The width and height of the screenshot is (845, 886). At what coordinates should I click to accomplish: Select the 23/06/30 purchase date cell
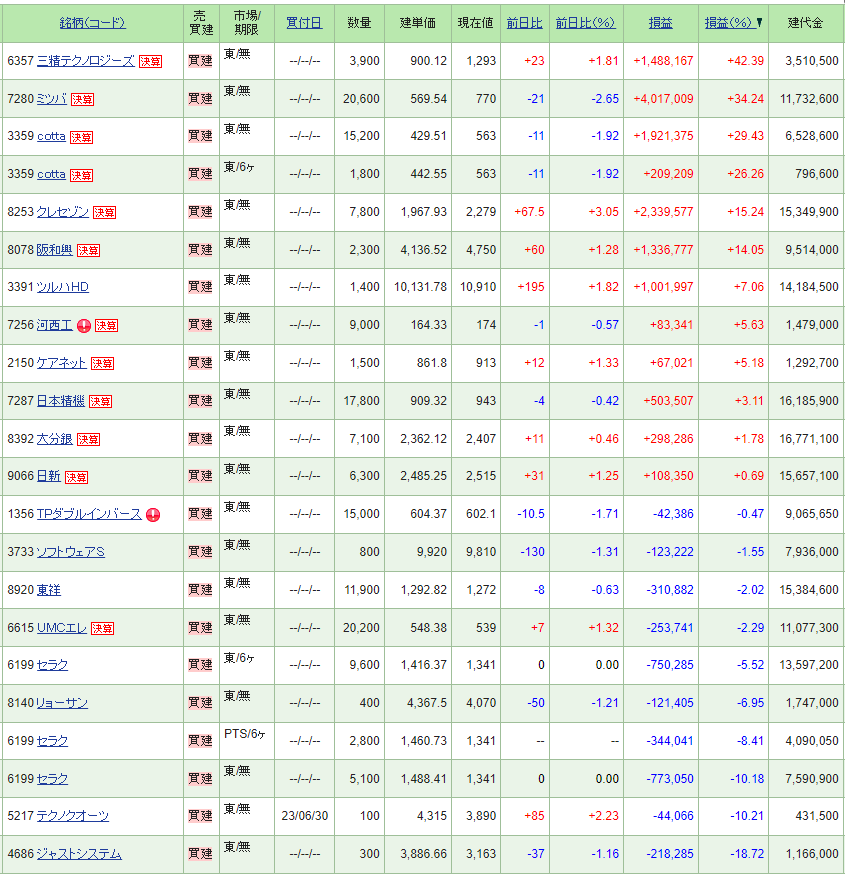click(305, 816)
